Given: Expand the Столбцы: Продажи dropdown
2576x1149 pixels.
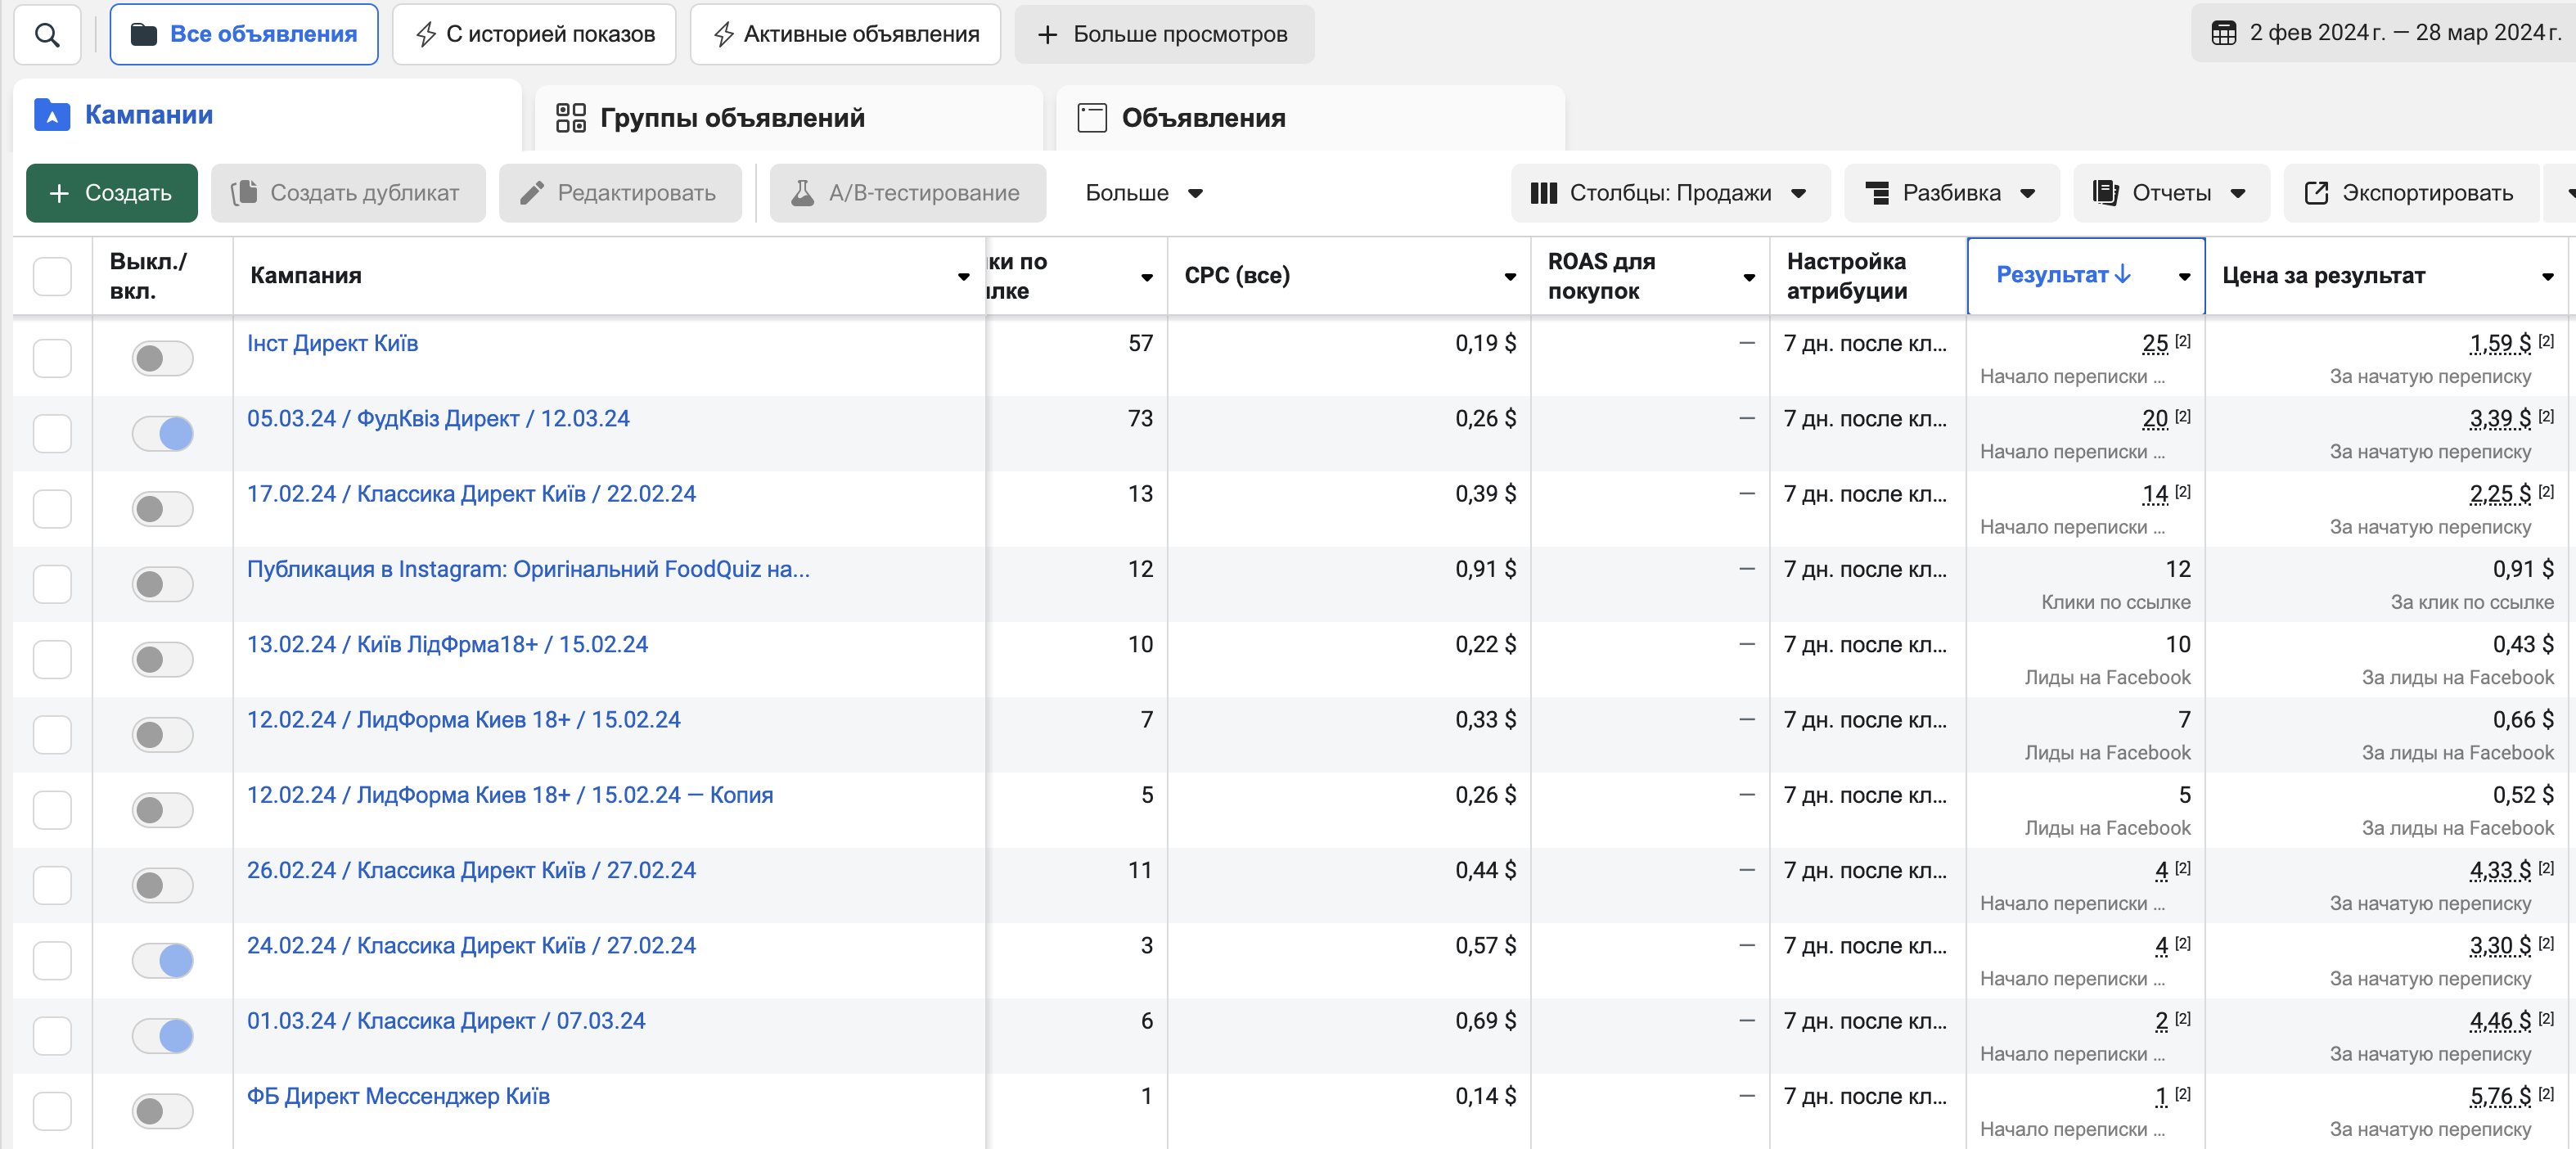Looking at the screenshot, I should coord(1670,193).
